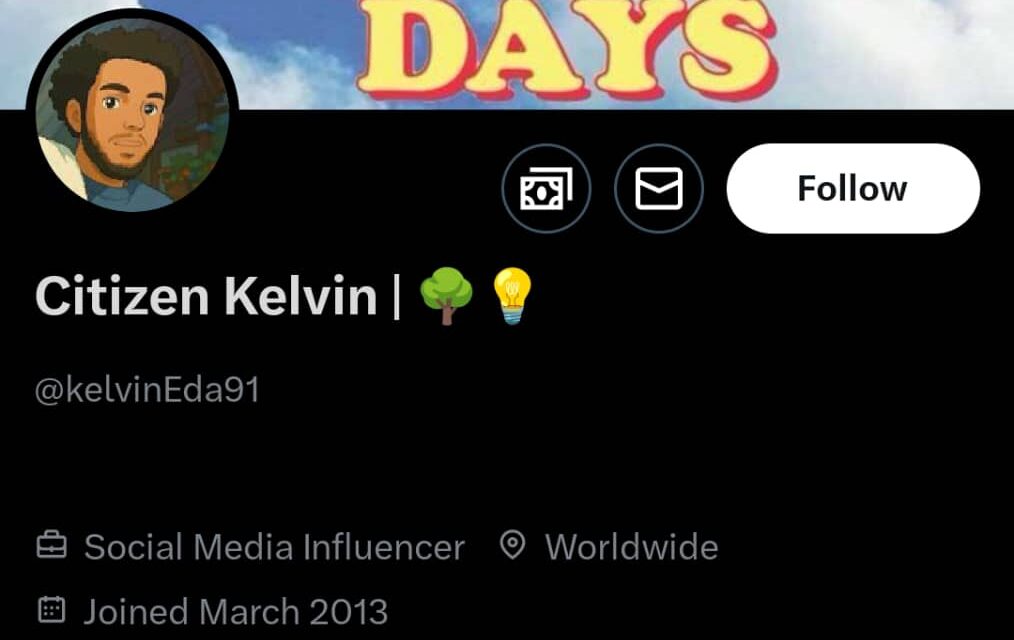1014x640 pixels.
Task: Tap the Social Media Influencer label
Action: (274, 548)
